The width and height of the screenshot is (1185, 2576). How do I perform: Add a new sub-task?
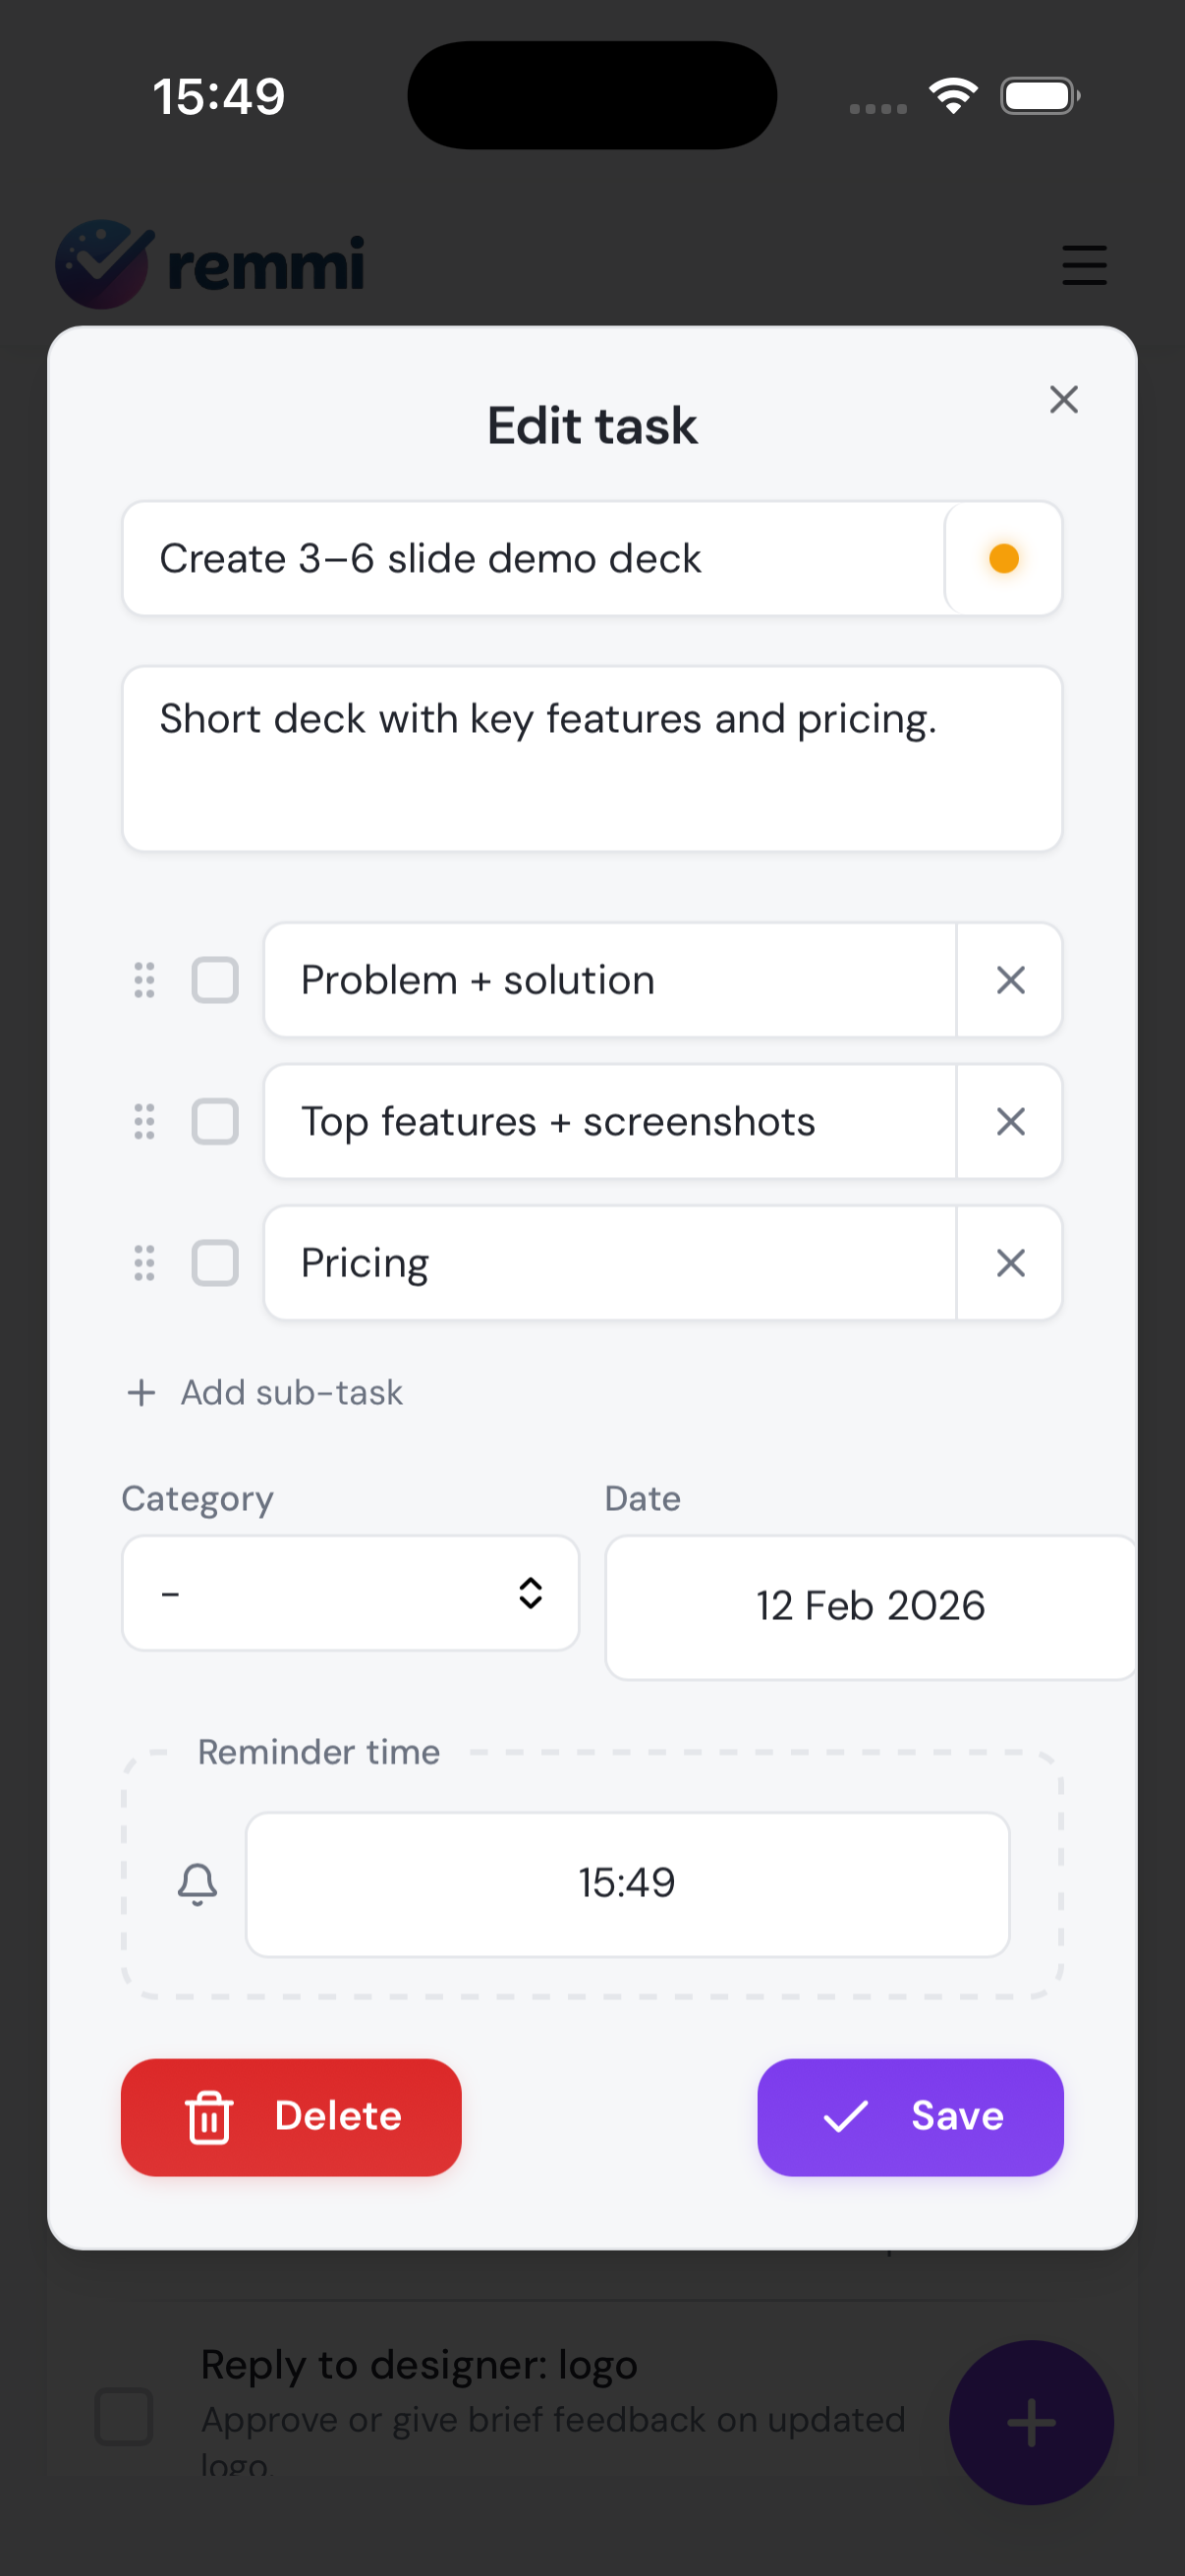coord(266,1392)
